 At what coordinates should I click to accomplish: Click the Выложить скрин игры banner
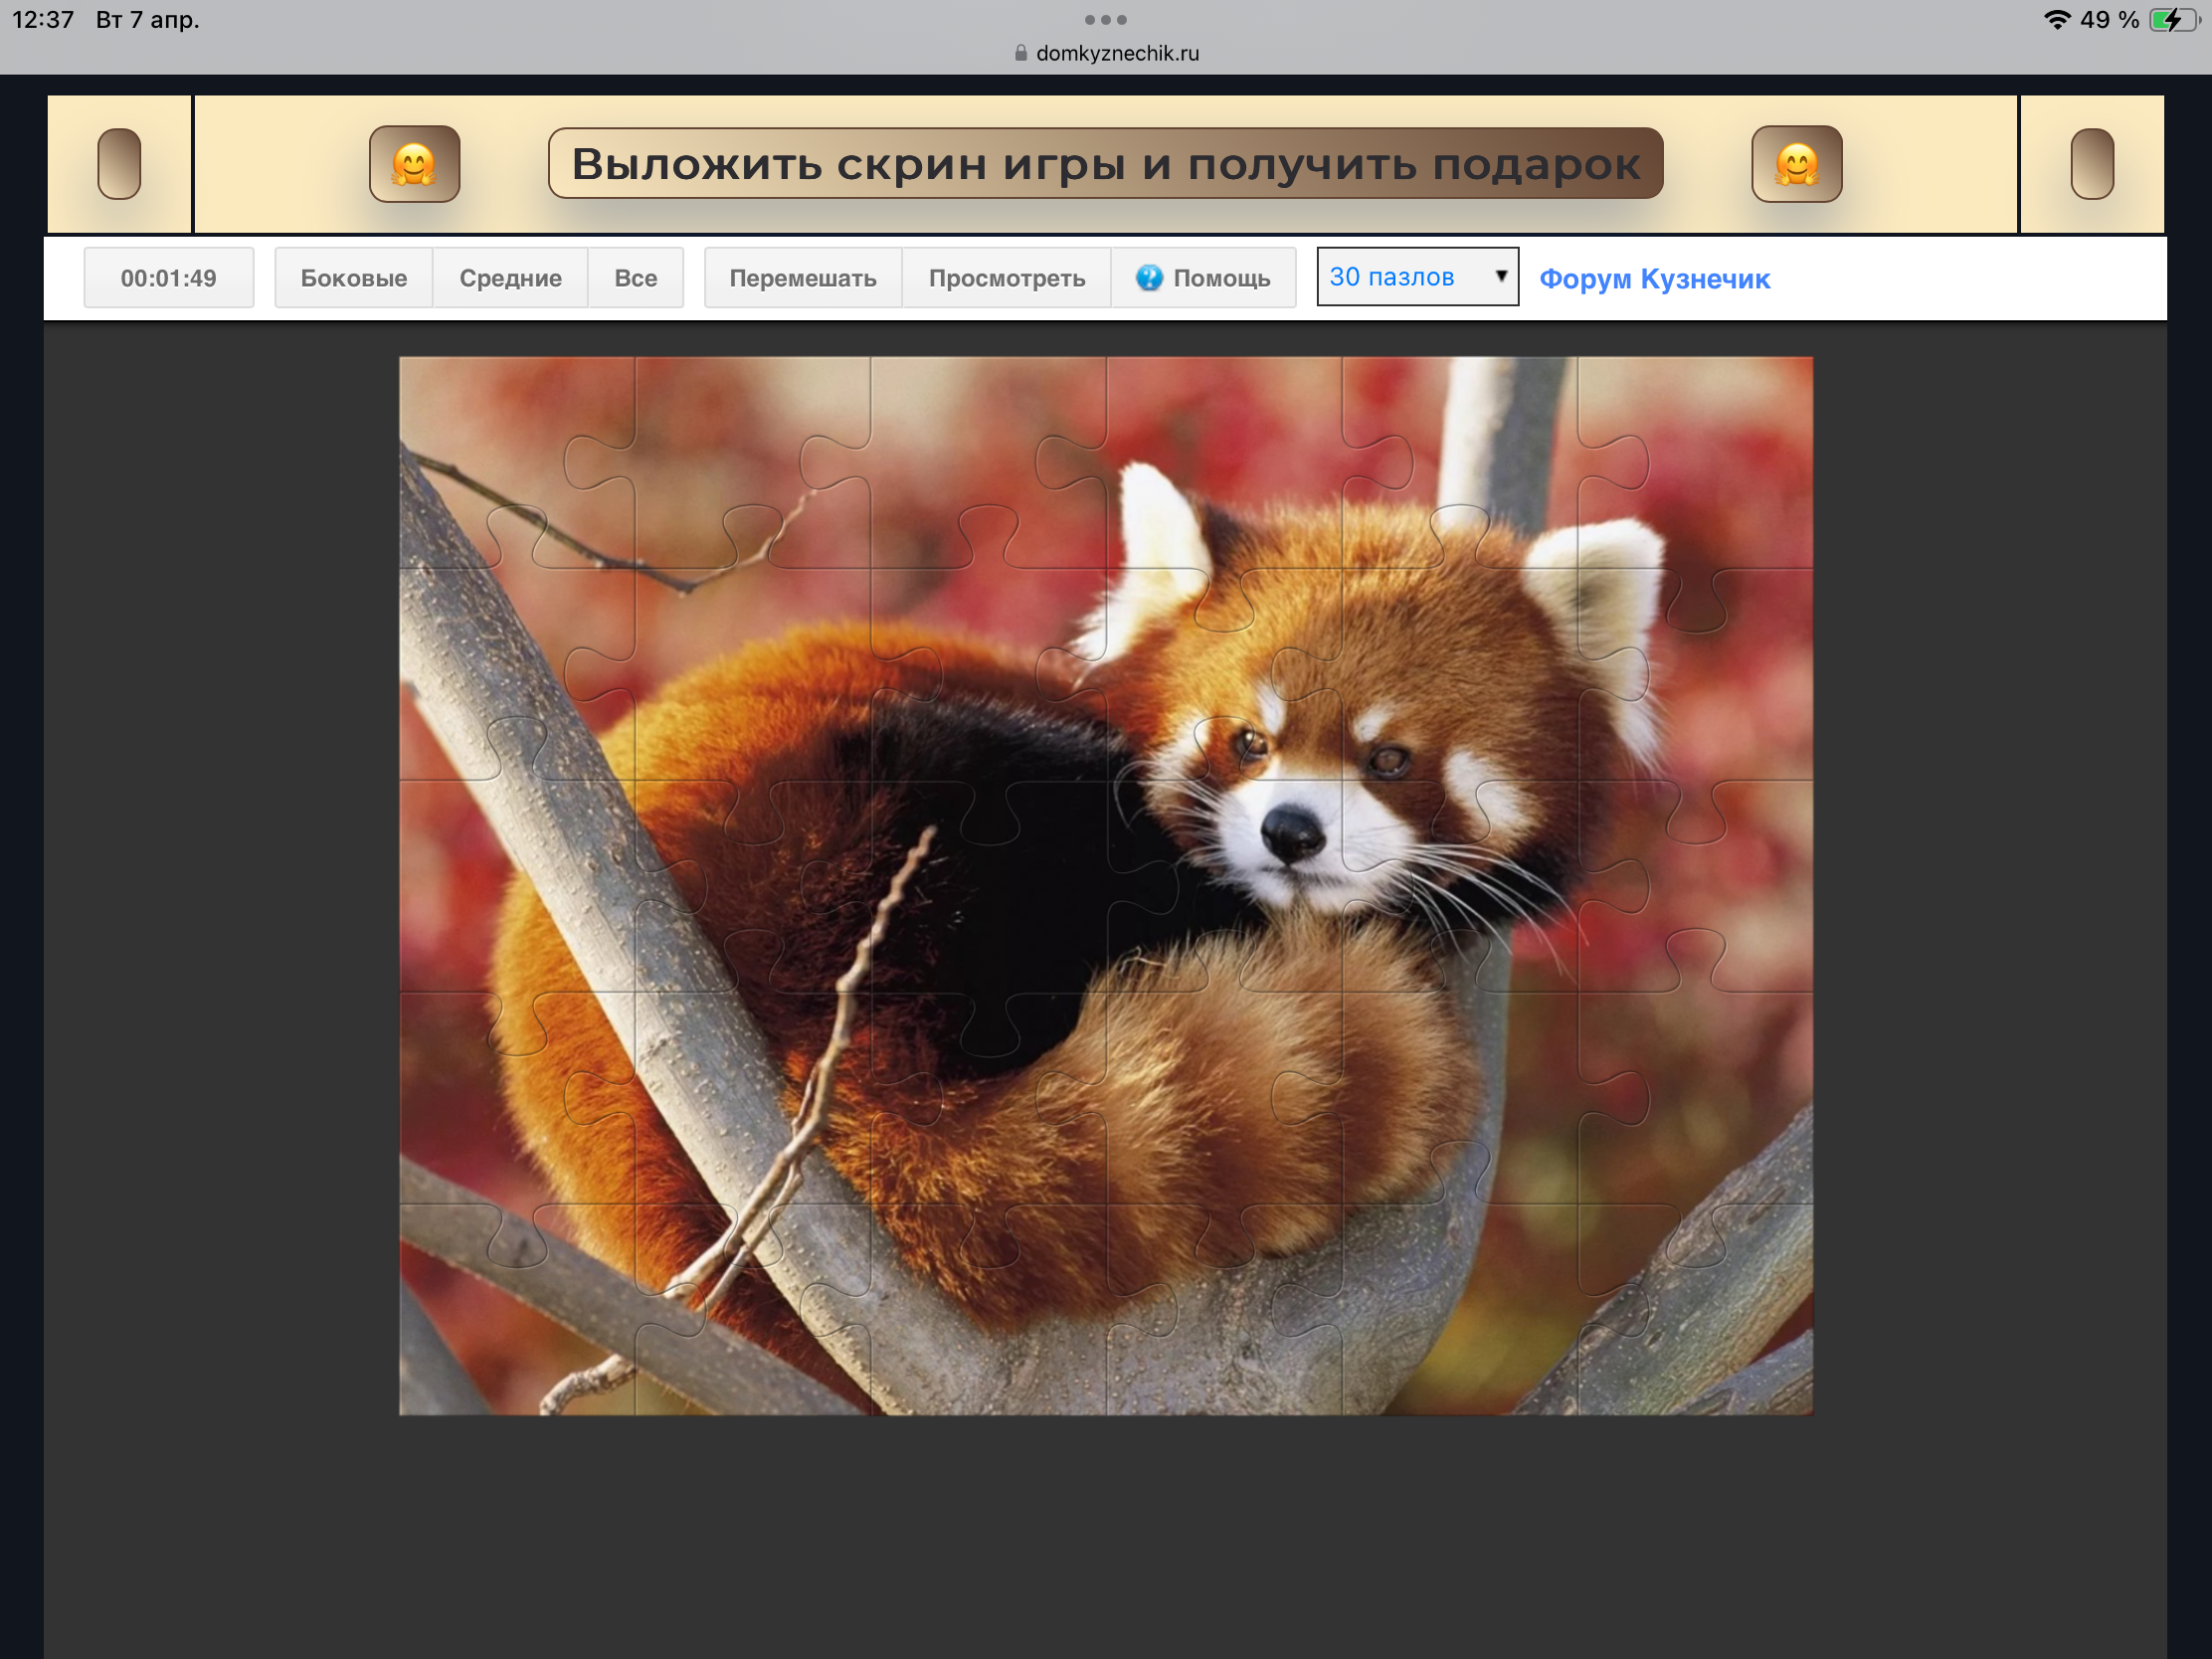1105,164
